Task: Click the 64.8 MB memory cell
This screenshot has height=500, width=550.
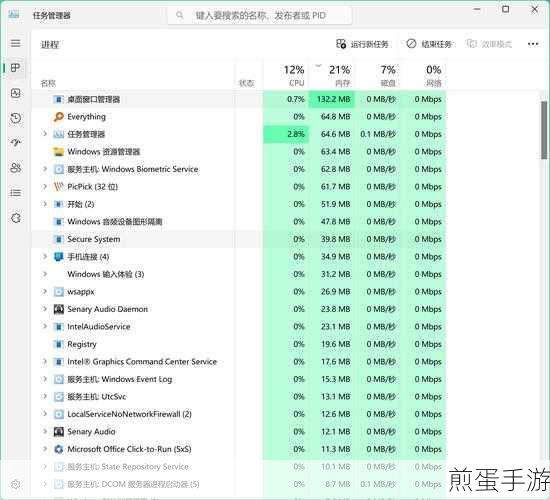Action: pyautogui.click(x=332, y=116)
